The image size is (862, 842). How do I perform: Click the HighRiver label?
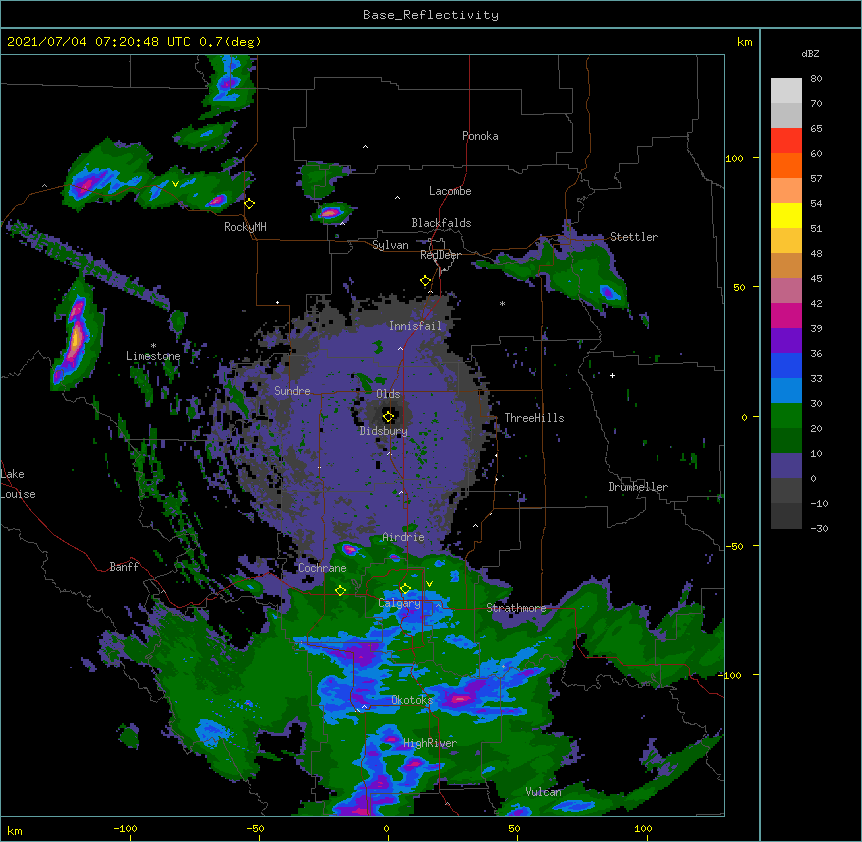point(430,743)
